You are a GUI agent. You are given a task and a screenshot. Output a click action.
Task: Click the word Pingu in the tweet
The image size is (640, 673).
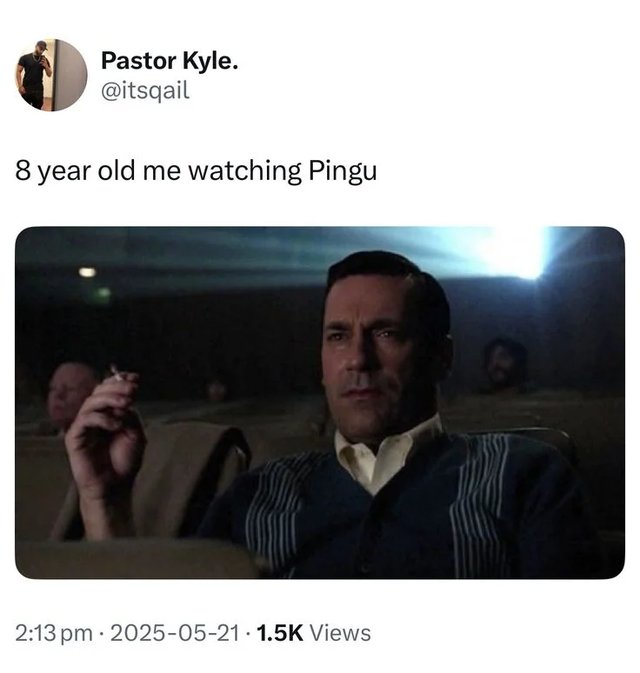point(343,171)
